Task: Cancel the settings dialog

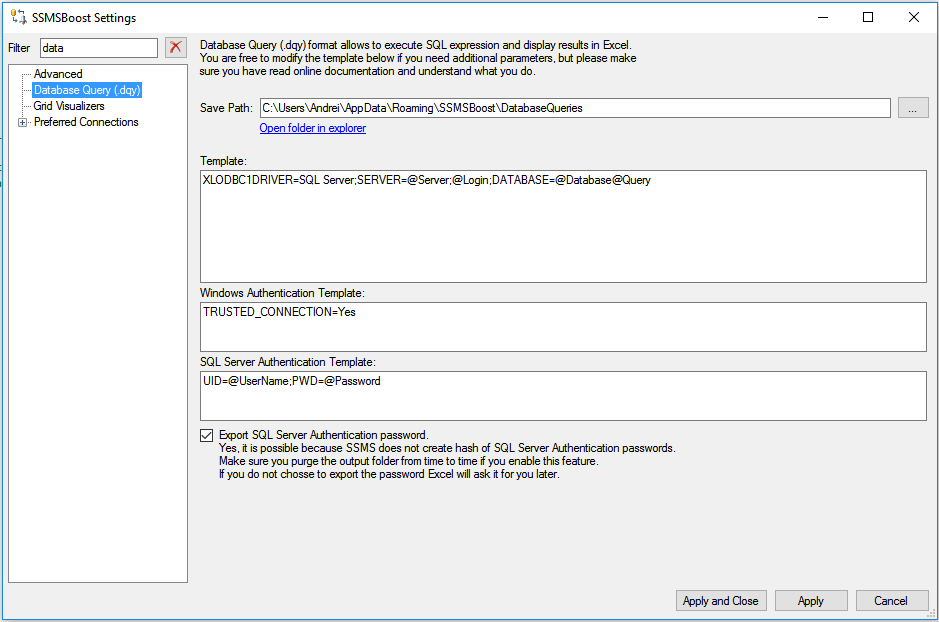Action: point(891,600)
